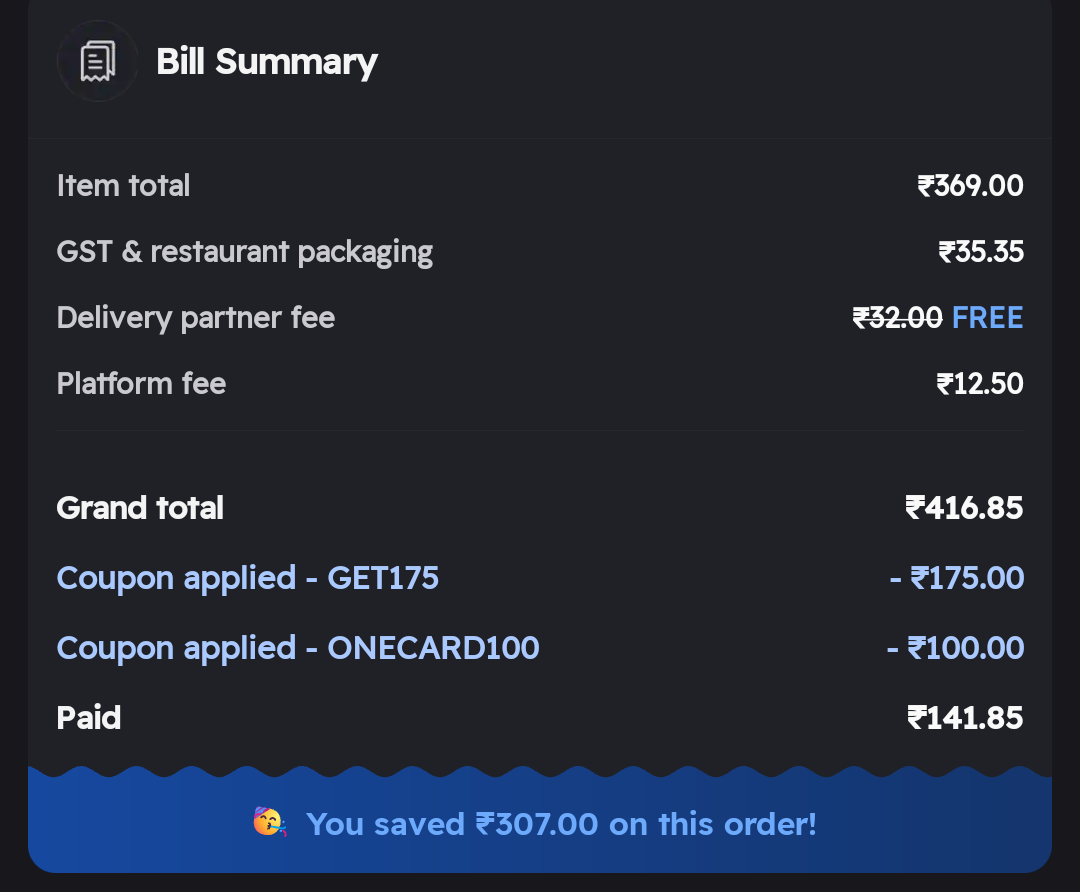Click the ₹141.85 paid amount
The image size is (1080, 892).
(x=965, y=718)
